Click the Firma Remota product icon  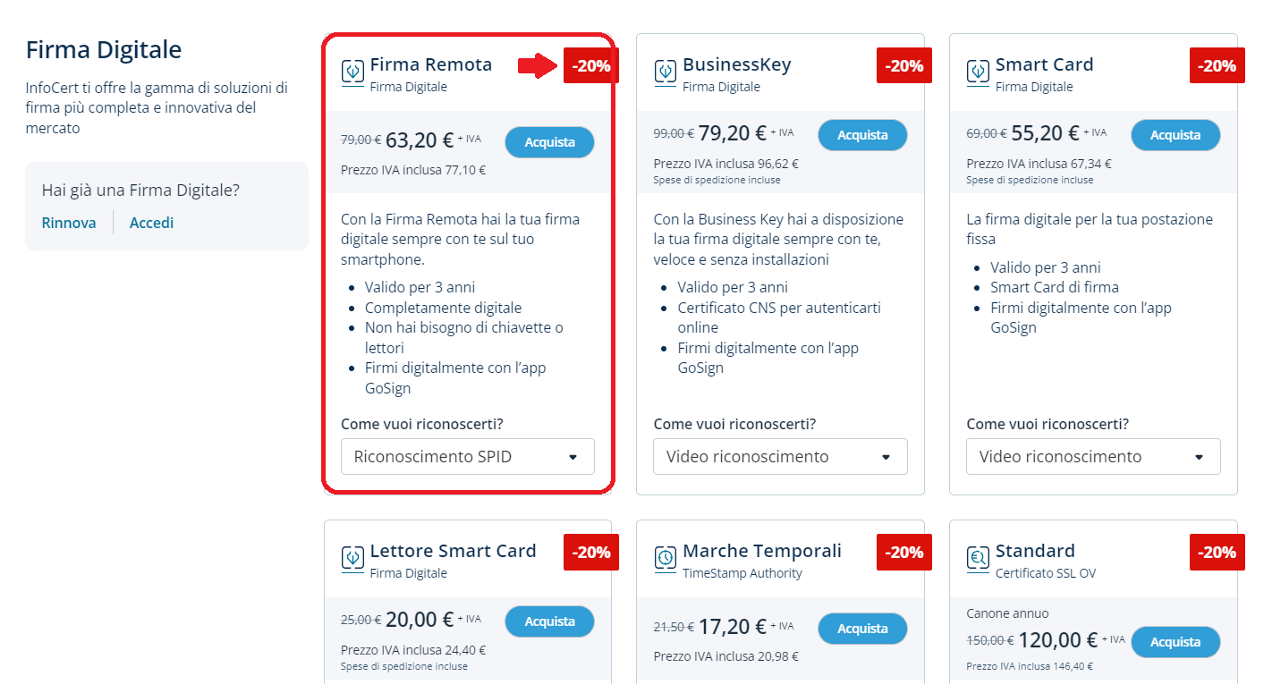352,71
